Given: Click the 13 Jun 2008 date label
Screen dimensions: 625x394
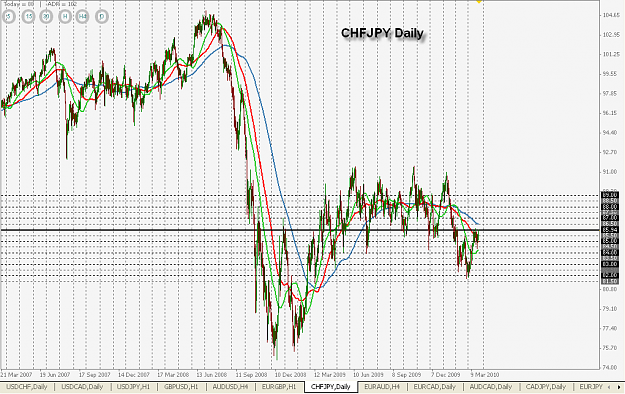Looking at the screenshot, I should [x=211, y=375].
